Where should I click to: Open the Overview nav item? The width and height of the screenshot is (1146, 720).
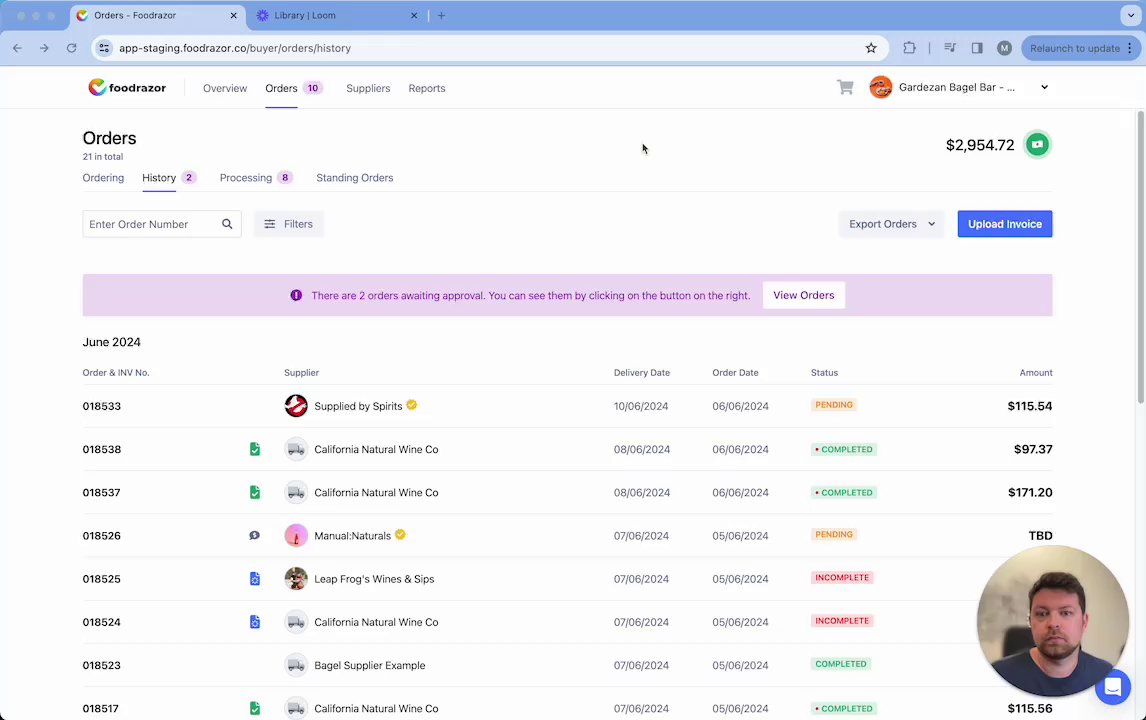pos(225,88)
